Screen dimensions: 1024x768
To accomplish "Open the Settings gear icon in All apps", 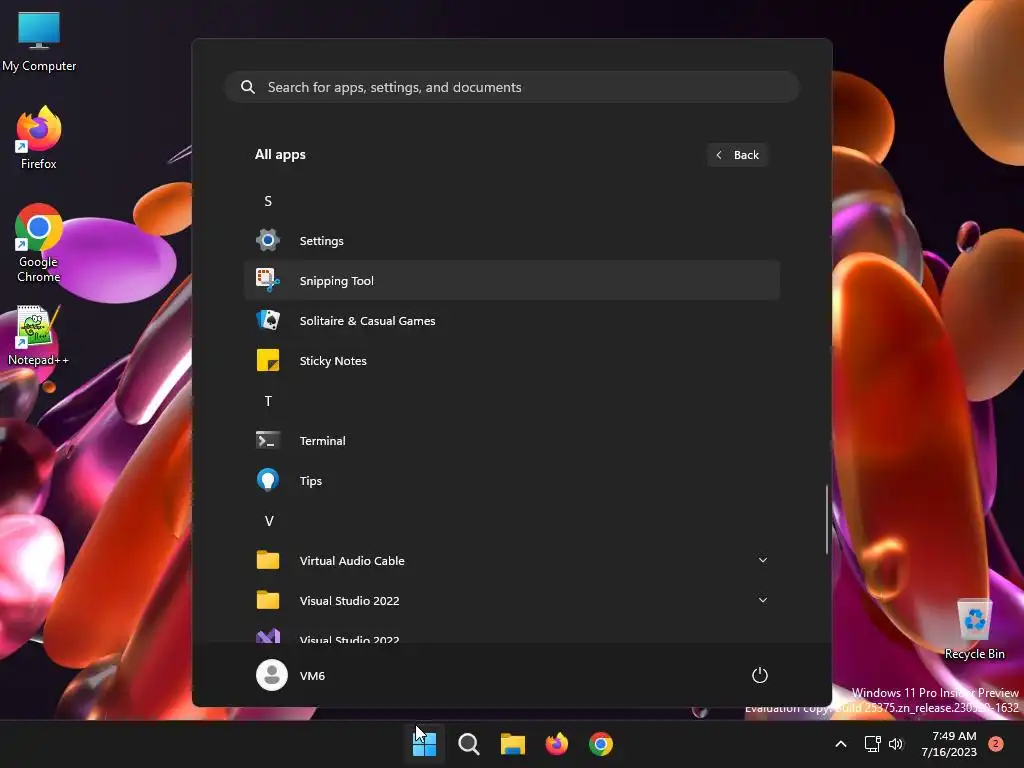I will click(x=268, y=240).
